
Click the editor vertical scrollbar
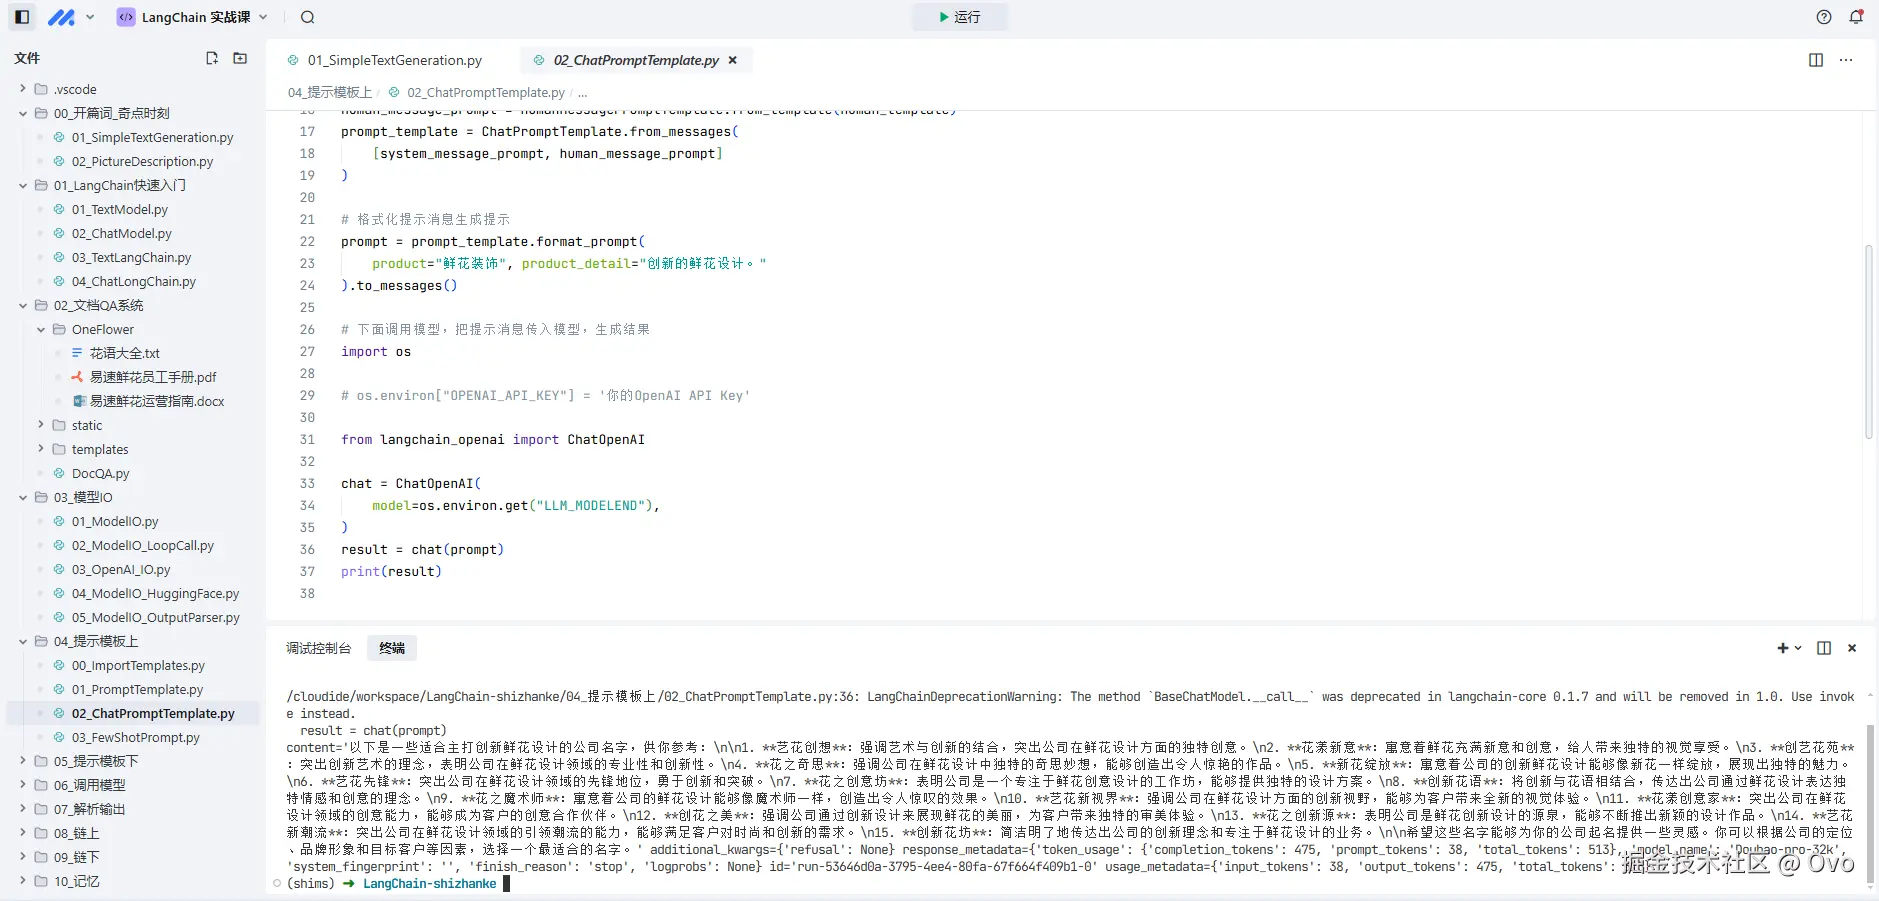point(1868,340)
